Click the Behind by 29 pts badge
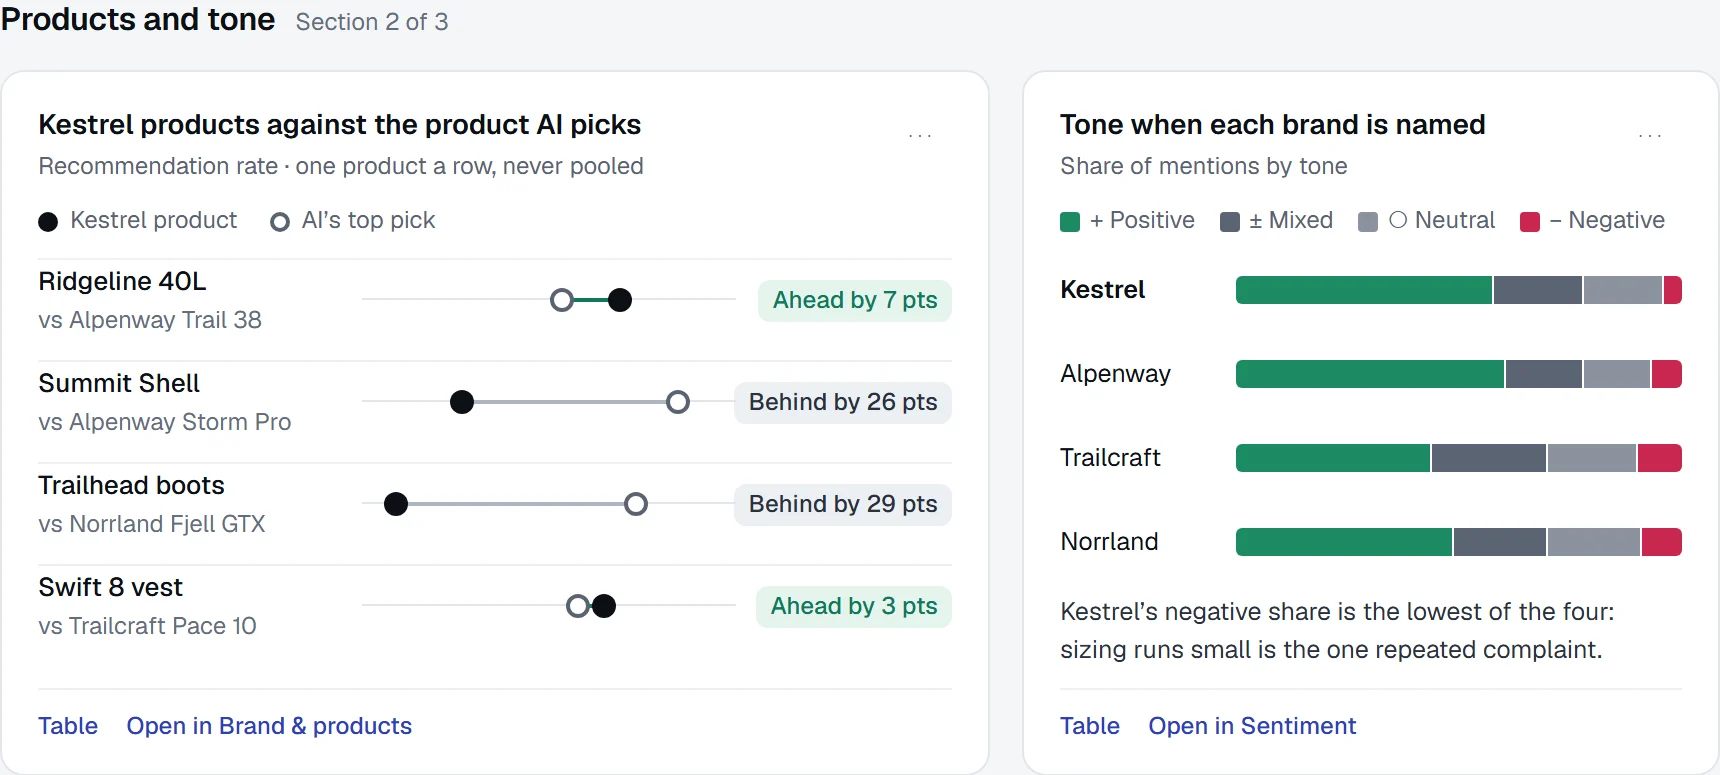The width and height of the screenshot is (1720, 775). point(843,505)
